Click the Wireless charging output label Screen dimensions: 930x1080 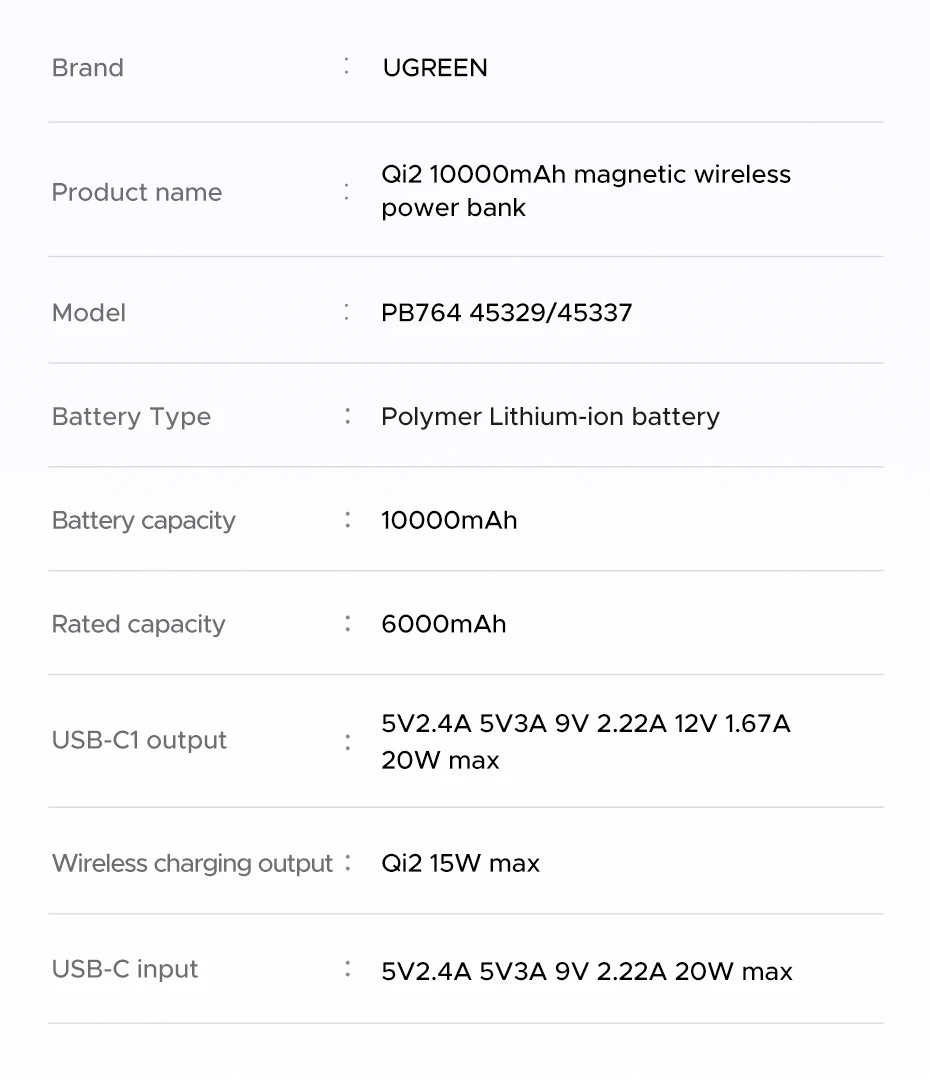[192, 864]
